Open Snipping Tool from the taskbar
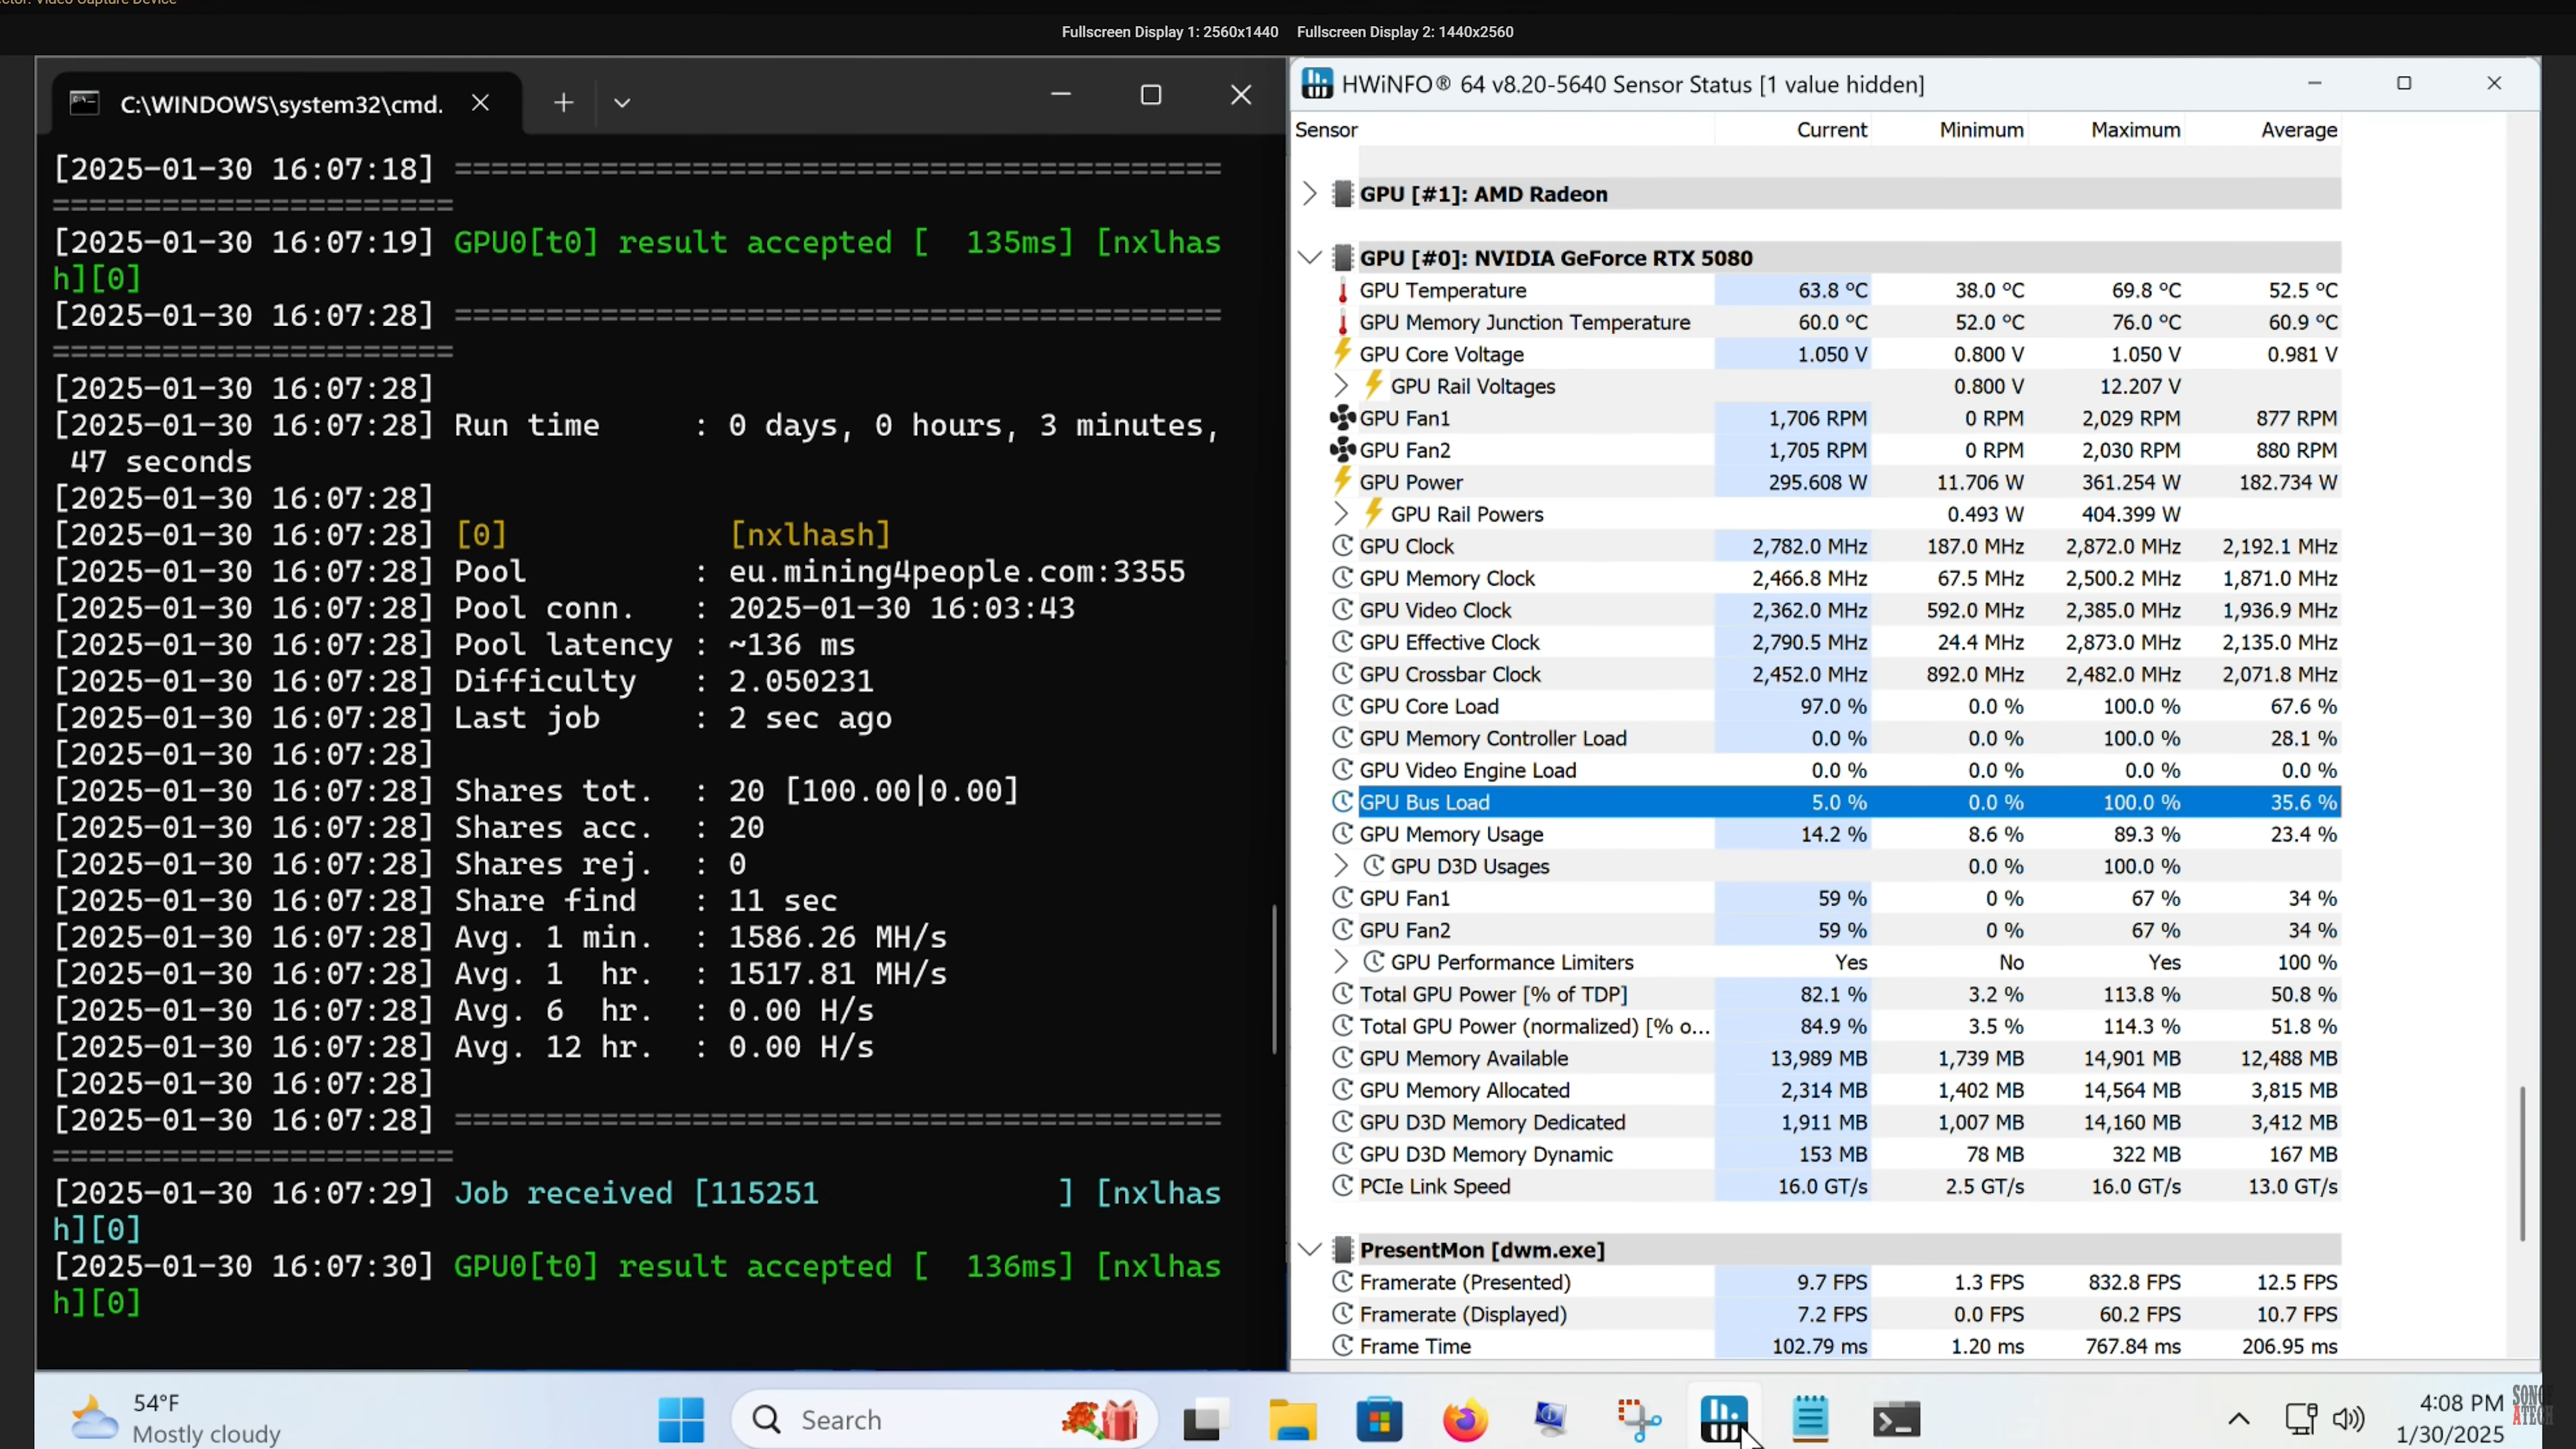The image size is (2576, 1449). (x=1638, y=1420)
